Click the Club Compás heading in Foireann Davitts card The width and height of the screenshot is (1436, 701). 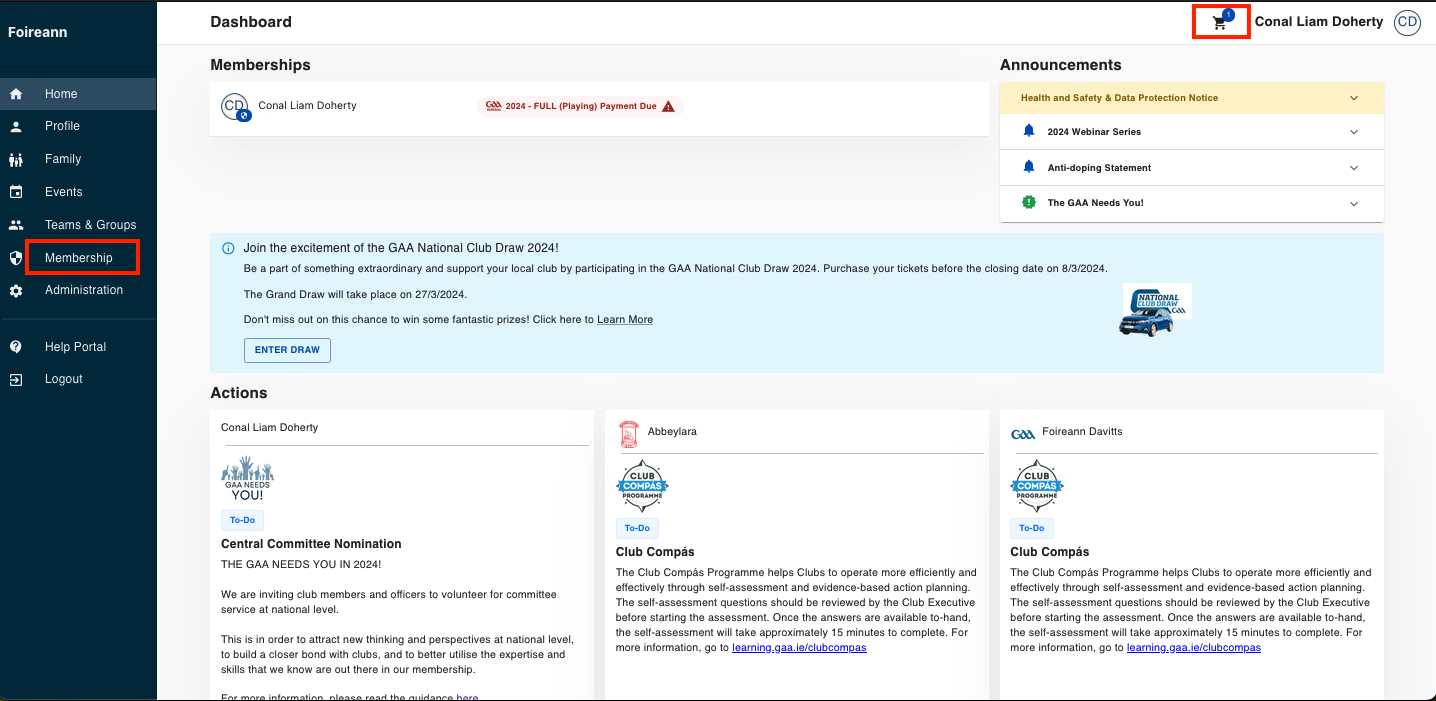[x=1050, y=552]
